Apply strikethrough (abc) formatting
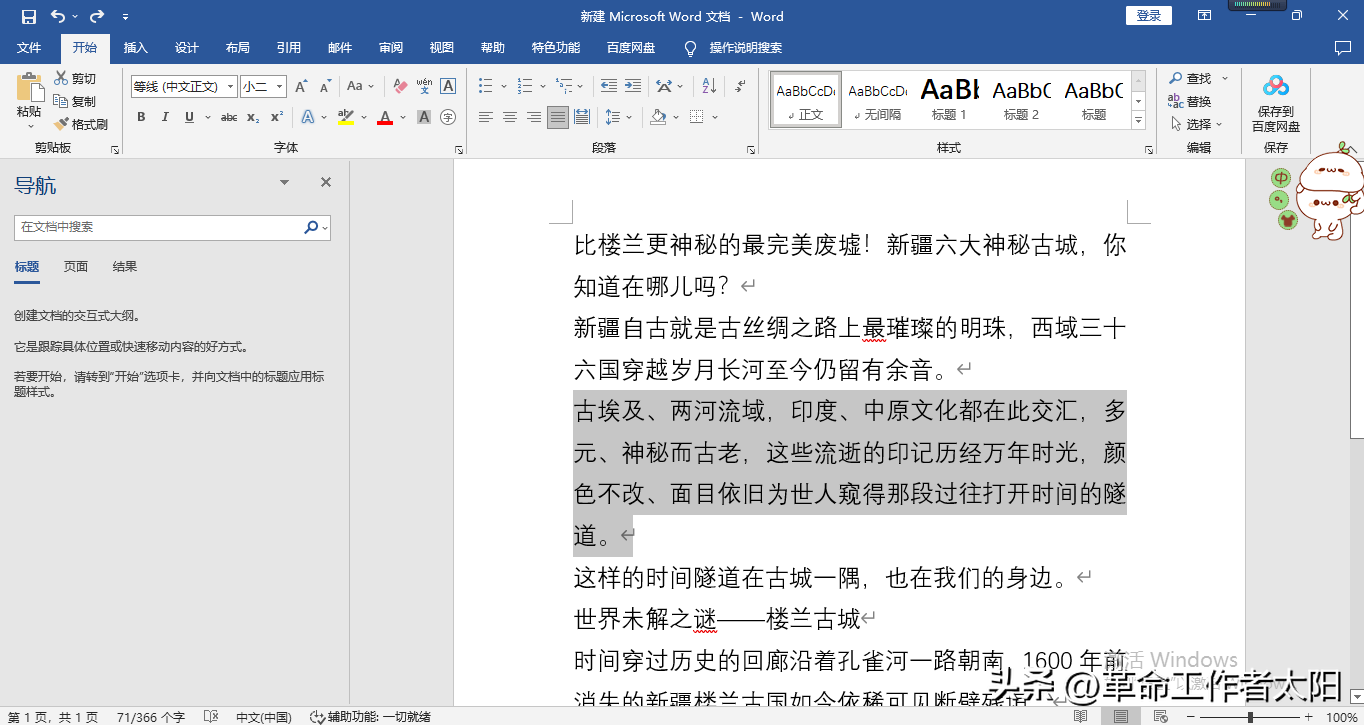The height and width of the screenshot is (725, 1364). [x=229, y=117]
